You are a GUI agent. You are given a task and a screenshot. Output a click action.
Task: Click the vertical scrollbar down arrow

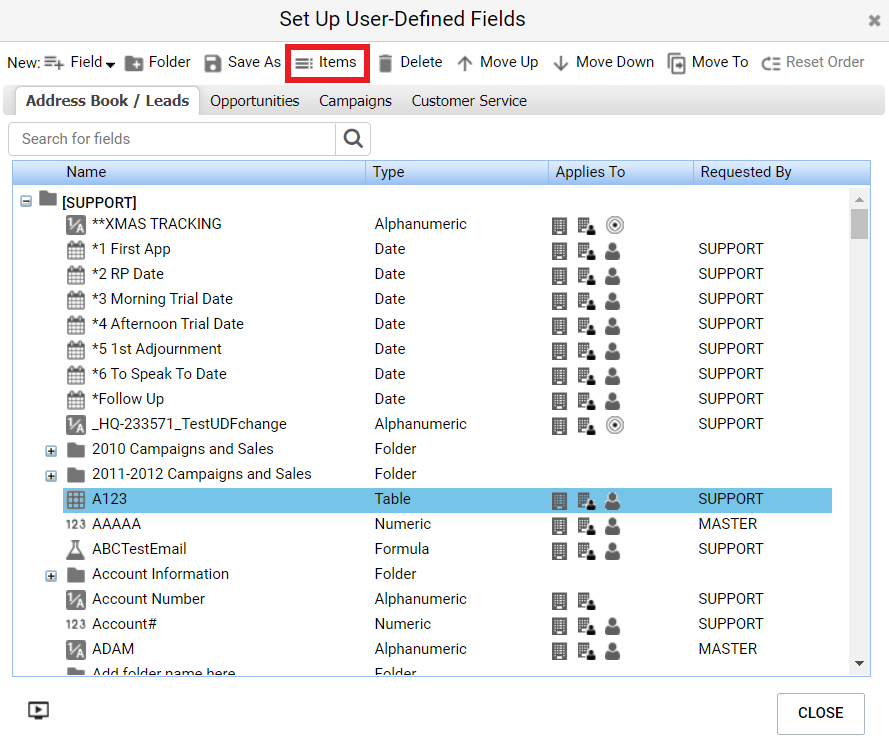(x=859, y=664)
